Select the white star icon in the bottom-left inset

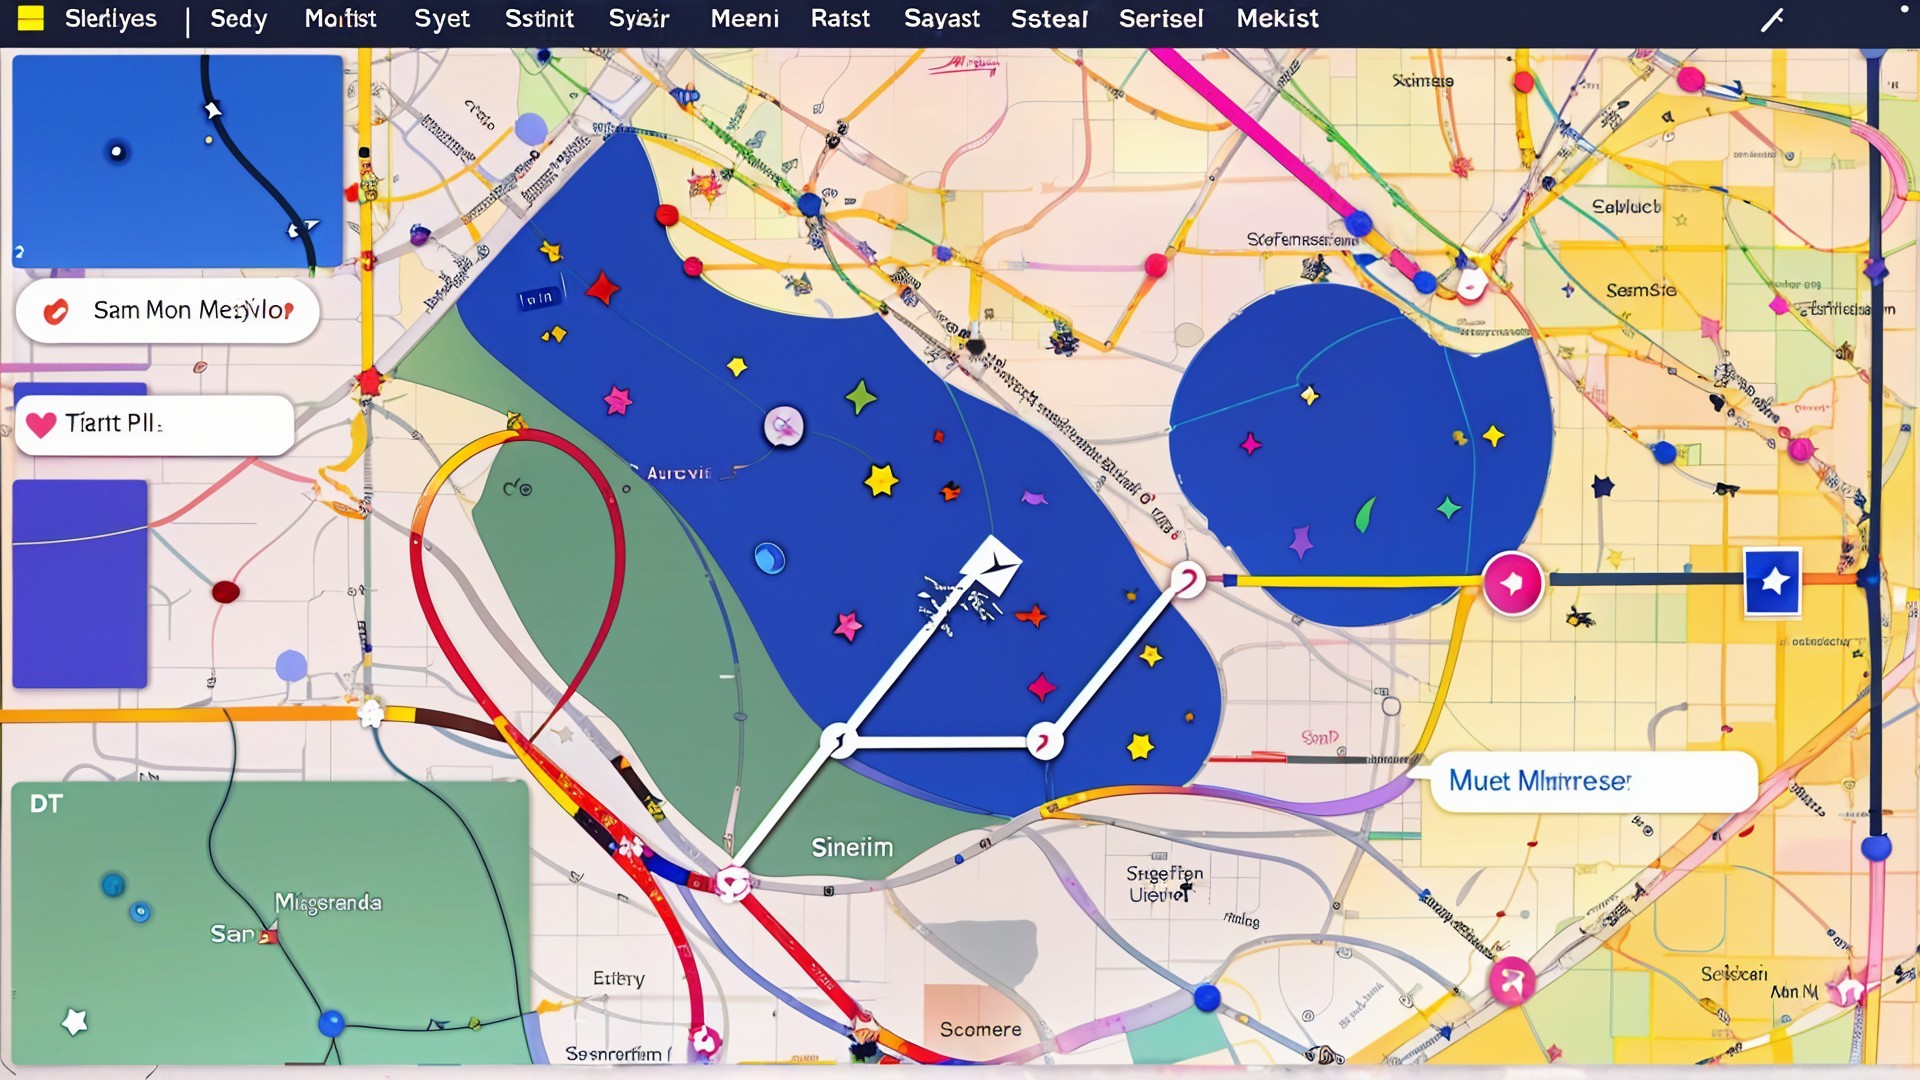point(72,1022)
